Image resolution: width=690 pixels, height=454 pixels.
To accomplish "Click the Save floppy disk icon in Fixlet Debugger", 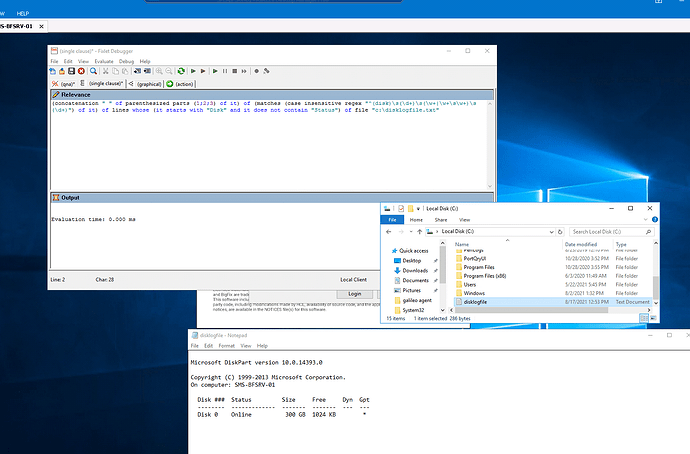I will tap(71, 71).
